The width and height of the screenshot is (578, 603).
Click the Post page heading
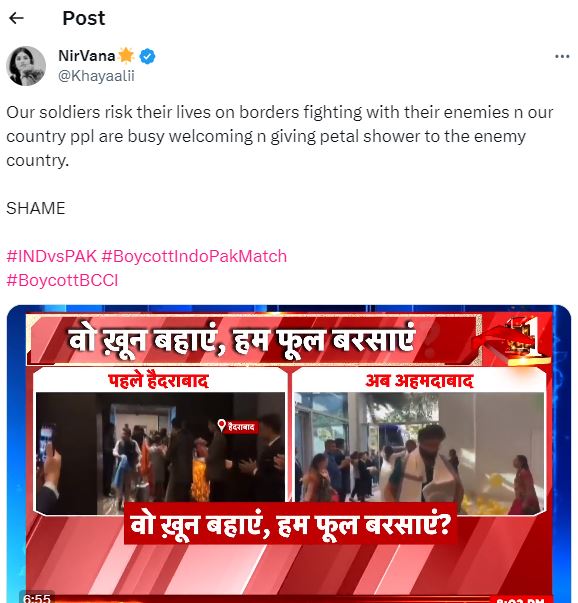84,18
